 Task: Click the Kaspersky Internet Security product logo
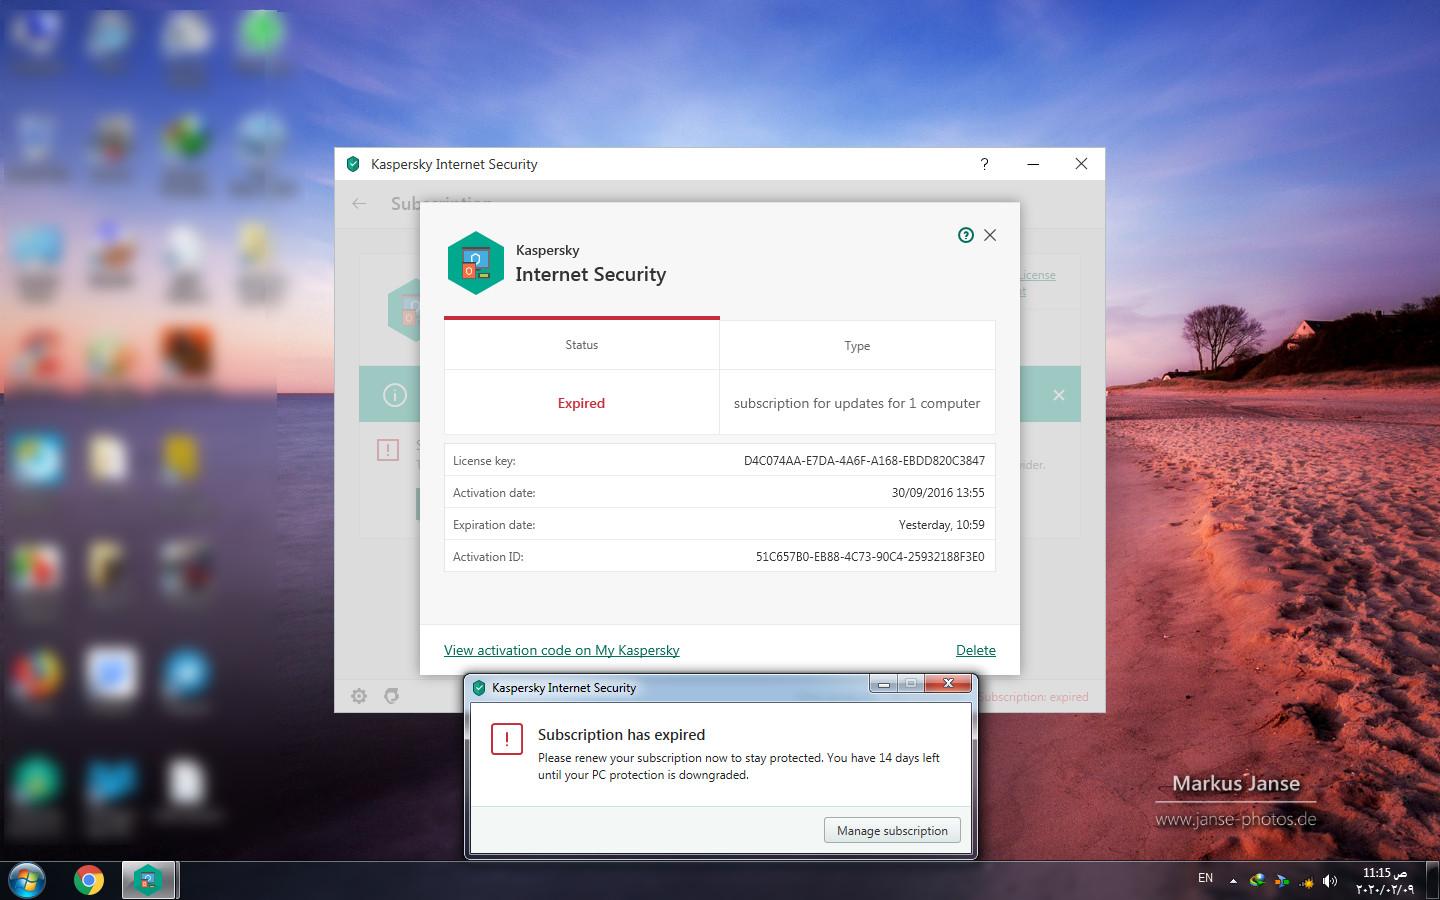[x=475, y=263]
